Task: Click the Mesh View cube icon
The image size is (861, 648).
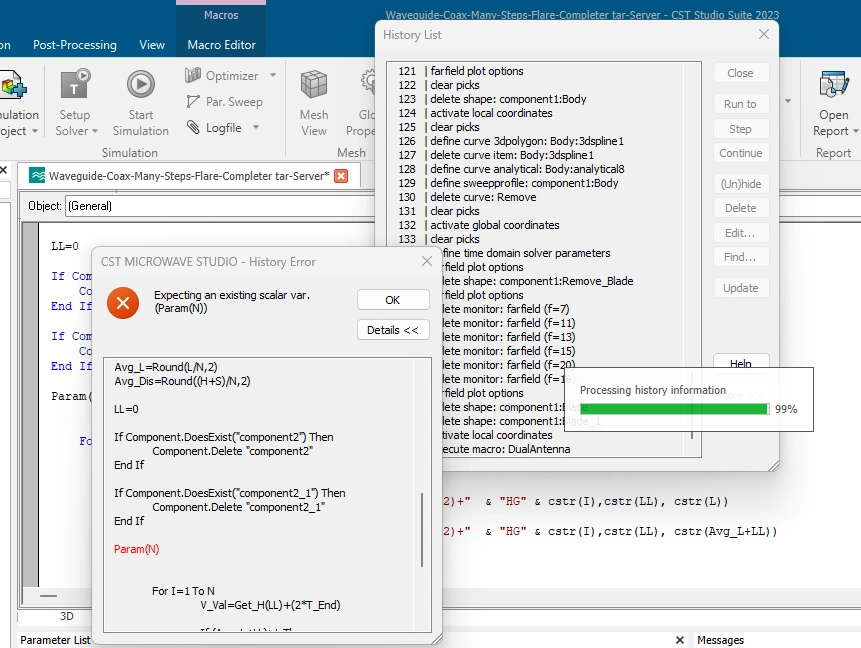Action: point(314,85)
